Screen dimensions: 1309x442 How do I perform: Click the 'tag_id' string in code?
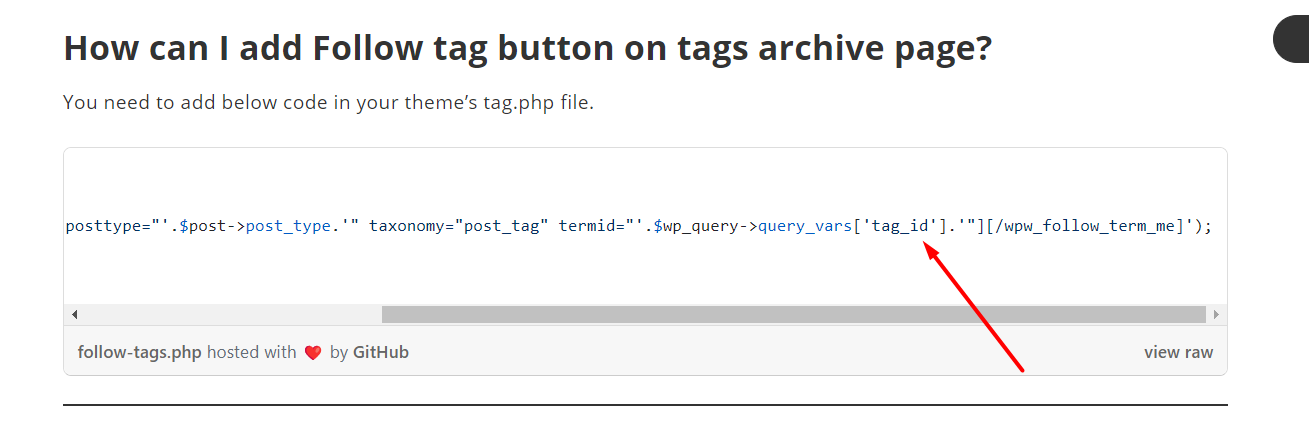(x=899, y=226)
